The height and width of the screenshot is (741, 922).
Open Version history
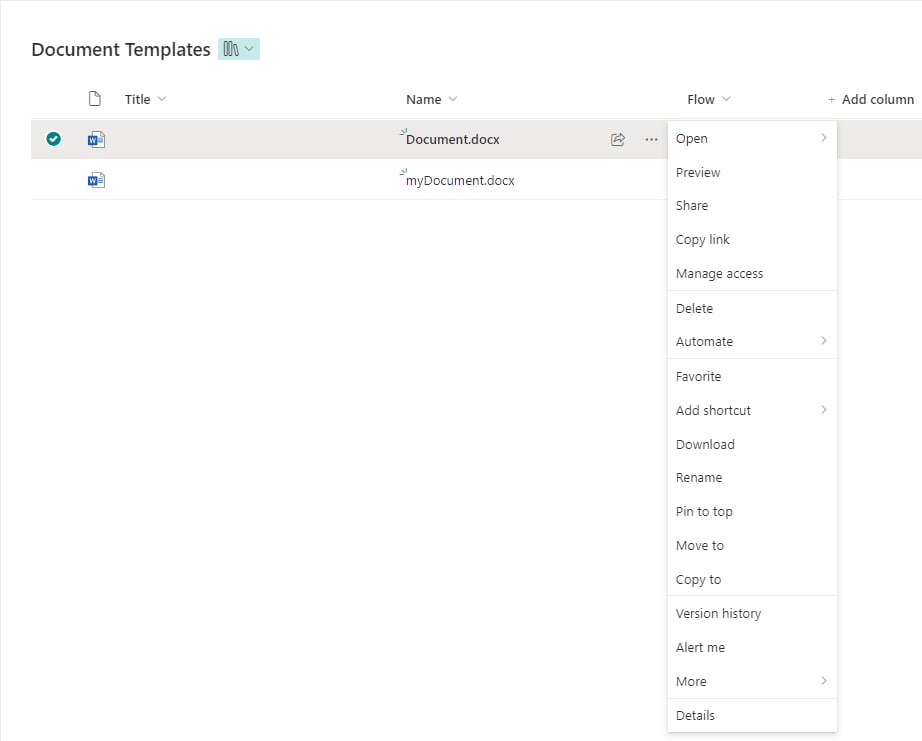pos(752,613)
